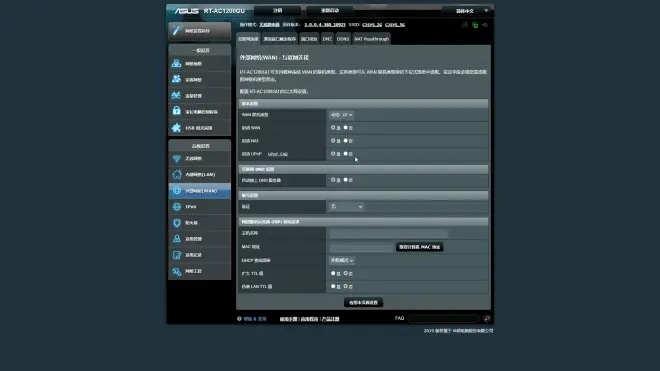Select Yes for Enable WAN
Viewport: 660px width, 371px height.
333,127
